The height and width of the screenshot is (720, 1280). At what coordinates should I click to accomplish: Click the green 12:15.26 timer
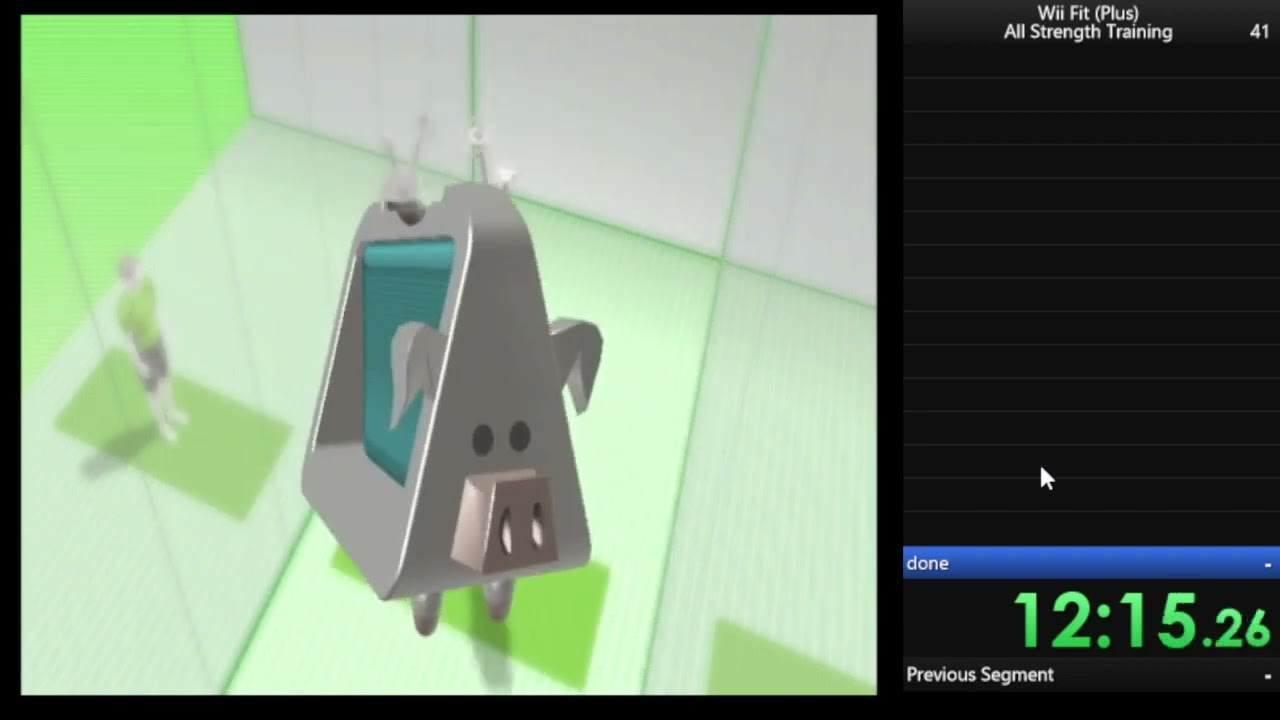point(1142,620)
